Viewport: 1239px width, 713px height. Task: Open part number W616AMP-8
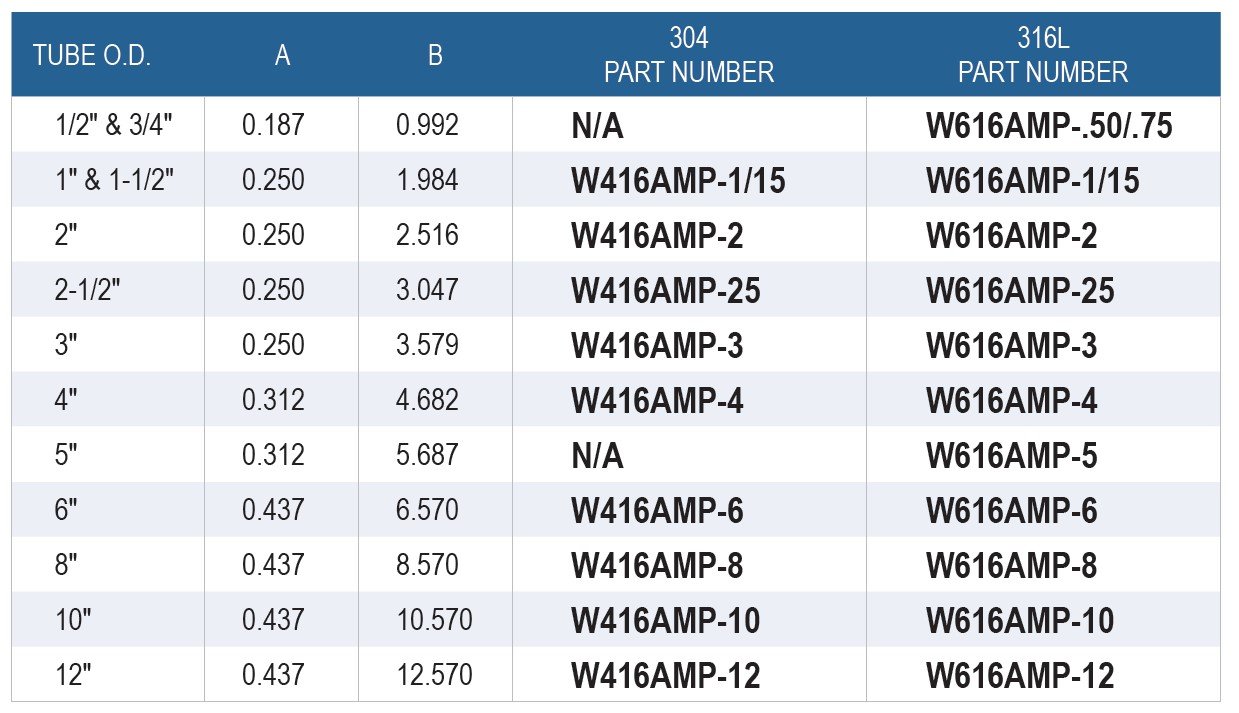1012,566
